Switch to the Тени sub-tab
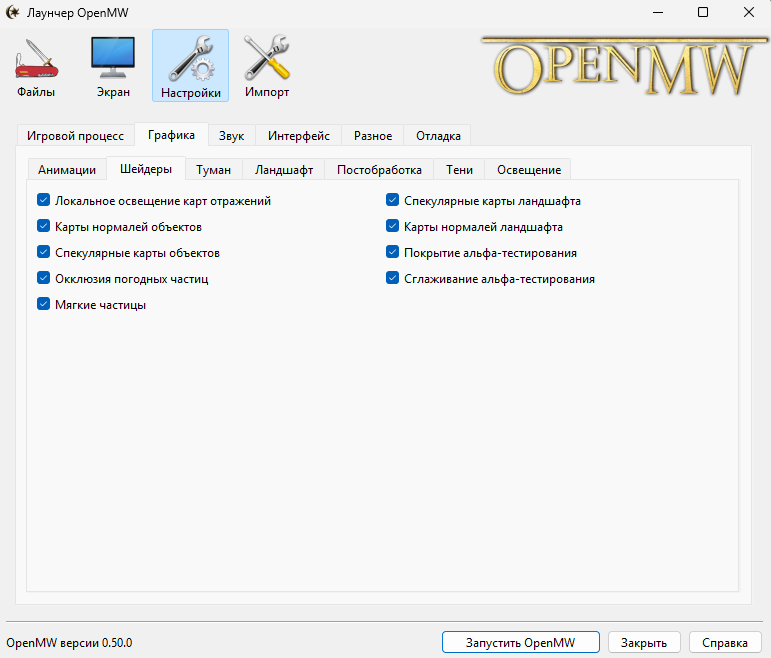 pyautogui.click(x=459, y=170)
